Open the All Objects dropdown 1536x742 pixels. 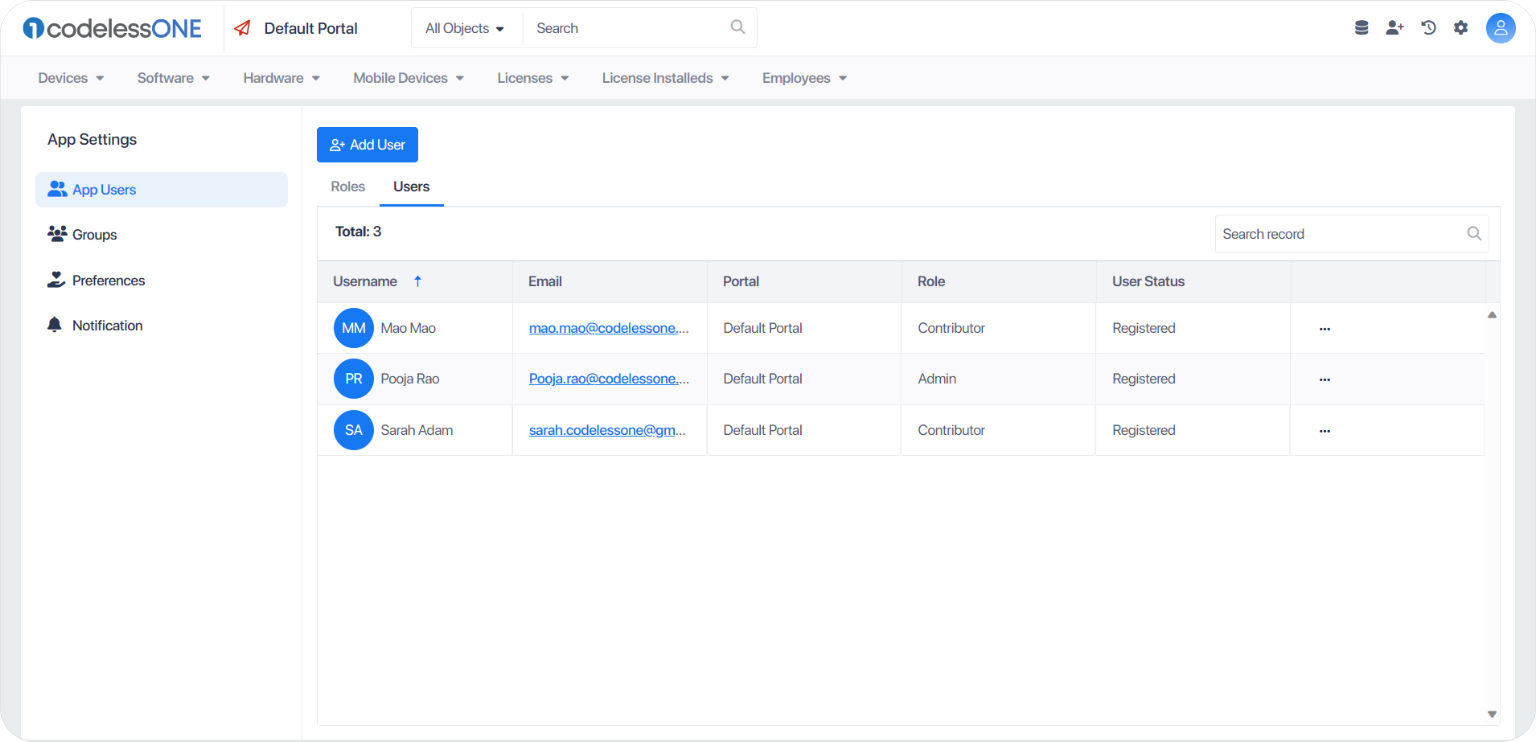(x=465, y=28)
